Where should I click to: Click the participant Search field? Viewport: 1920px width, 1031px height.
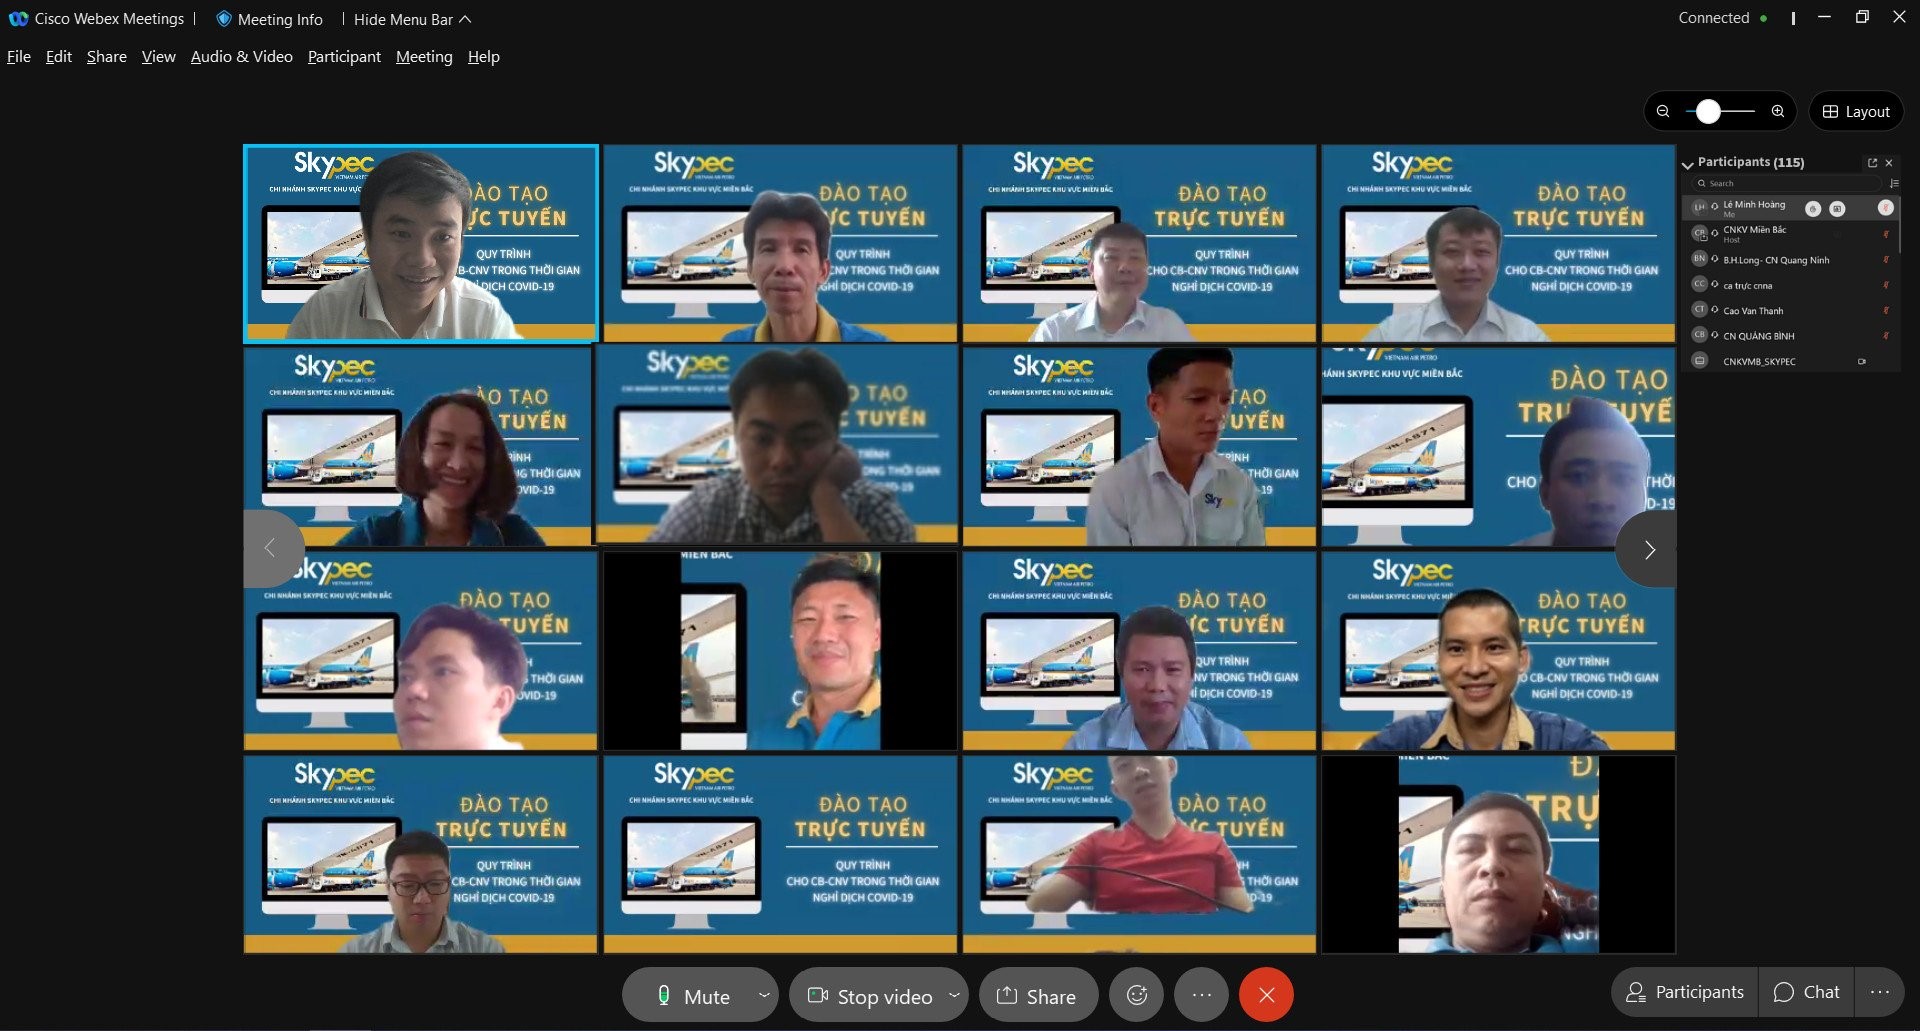[1785, 183]
